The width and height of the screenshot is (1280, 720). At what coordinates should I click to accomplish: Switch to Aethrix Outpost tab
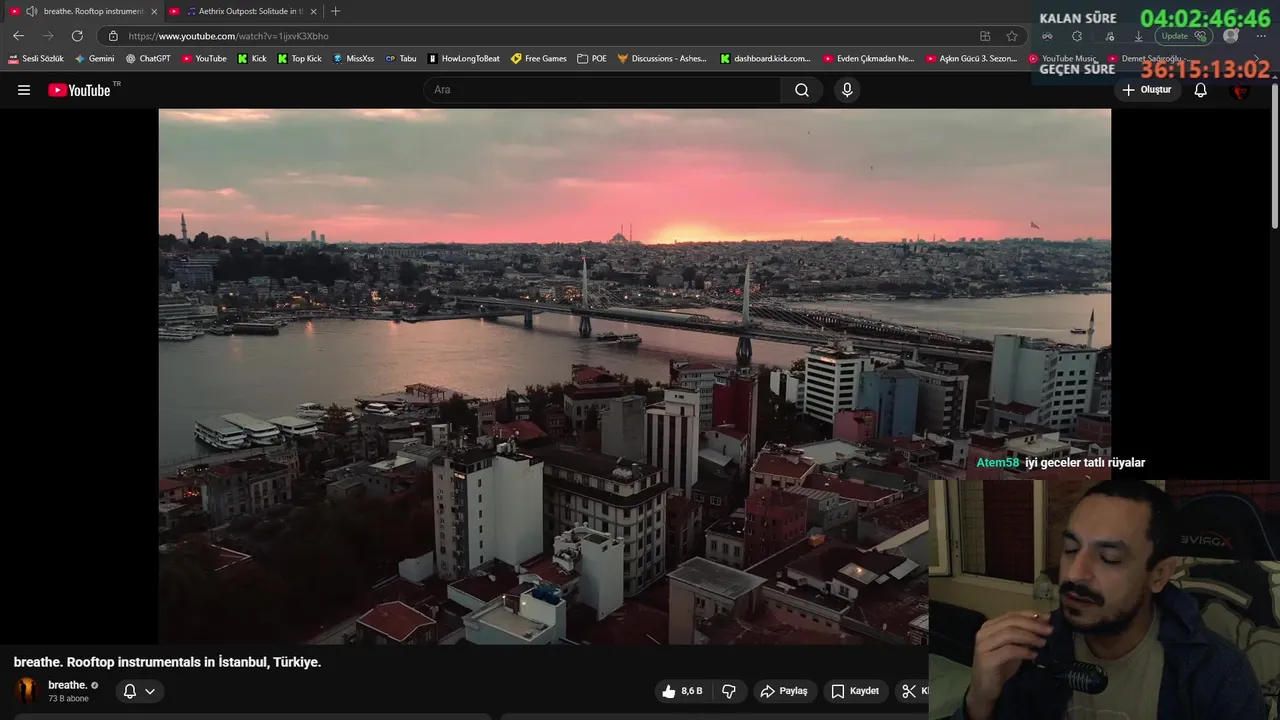[243, 11]
